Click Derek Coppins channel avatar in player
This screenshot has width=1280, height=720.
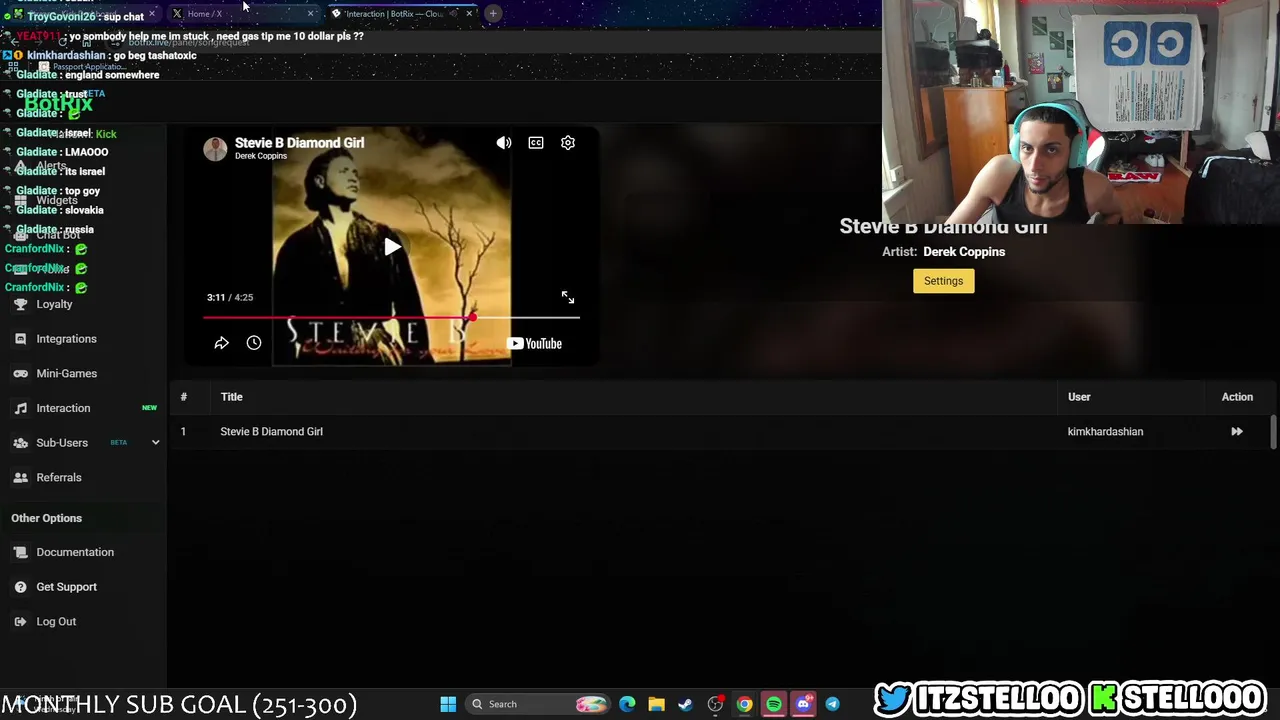[x=215, y=149]
